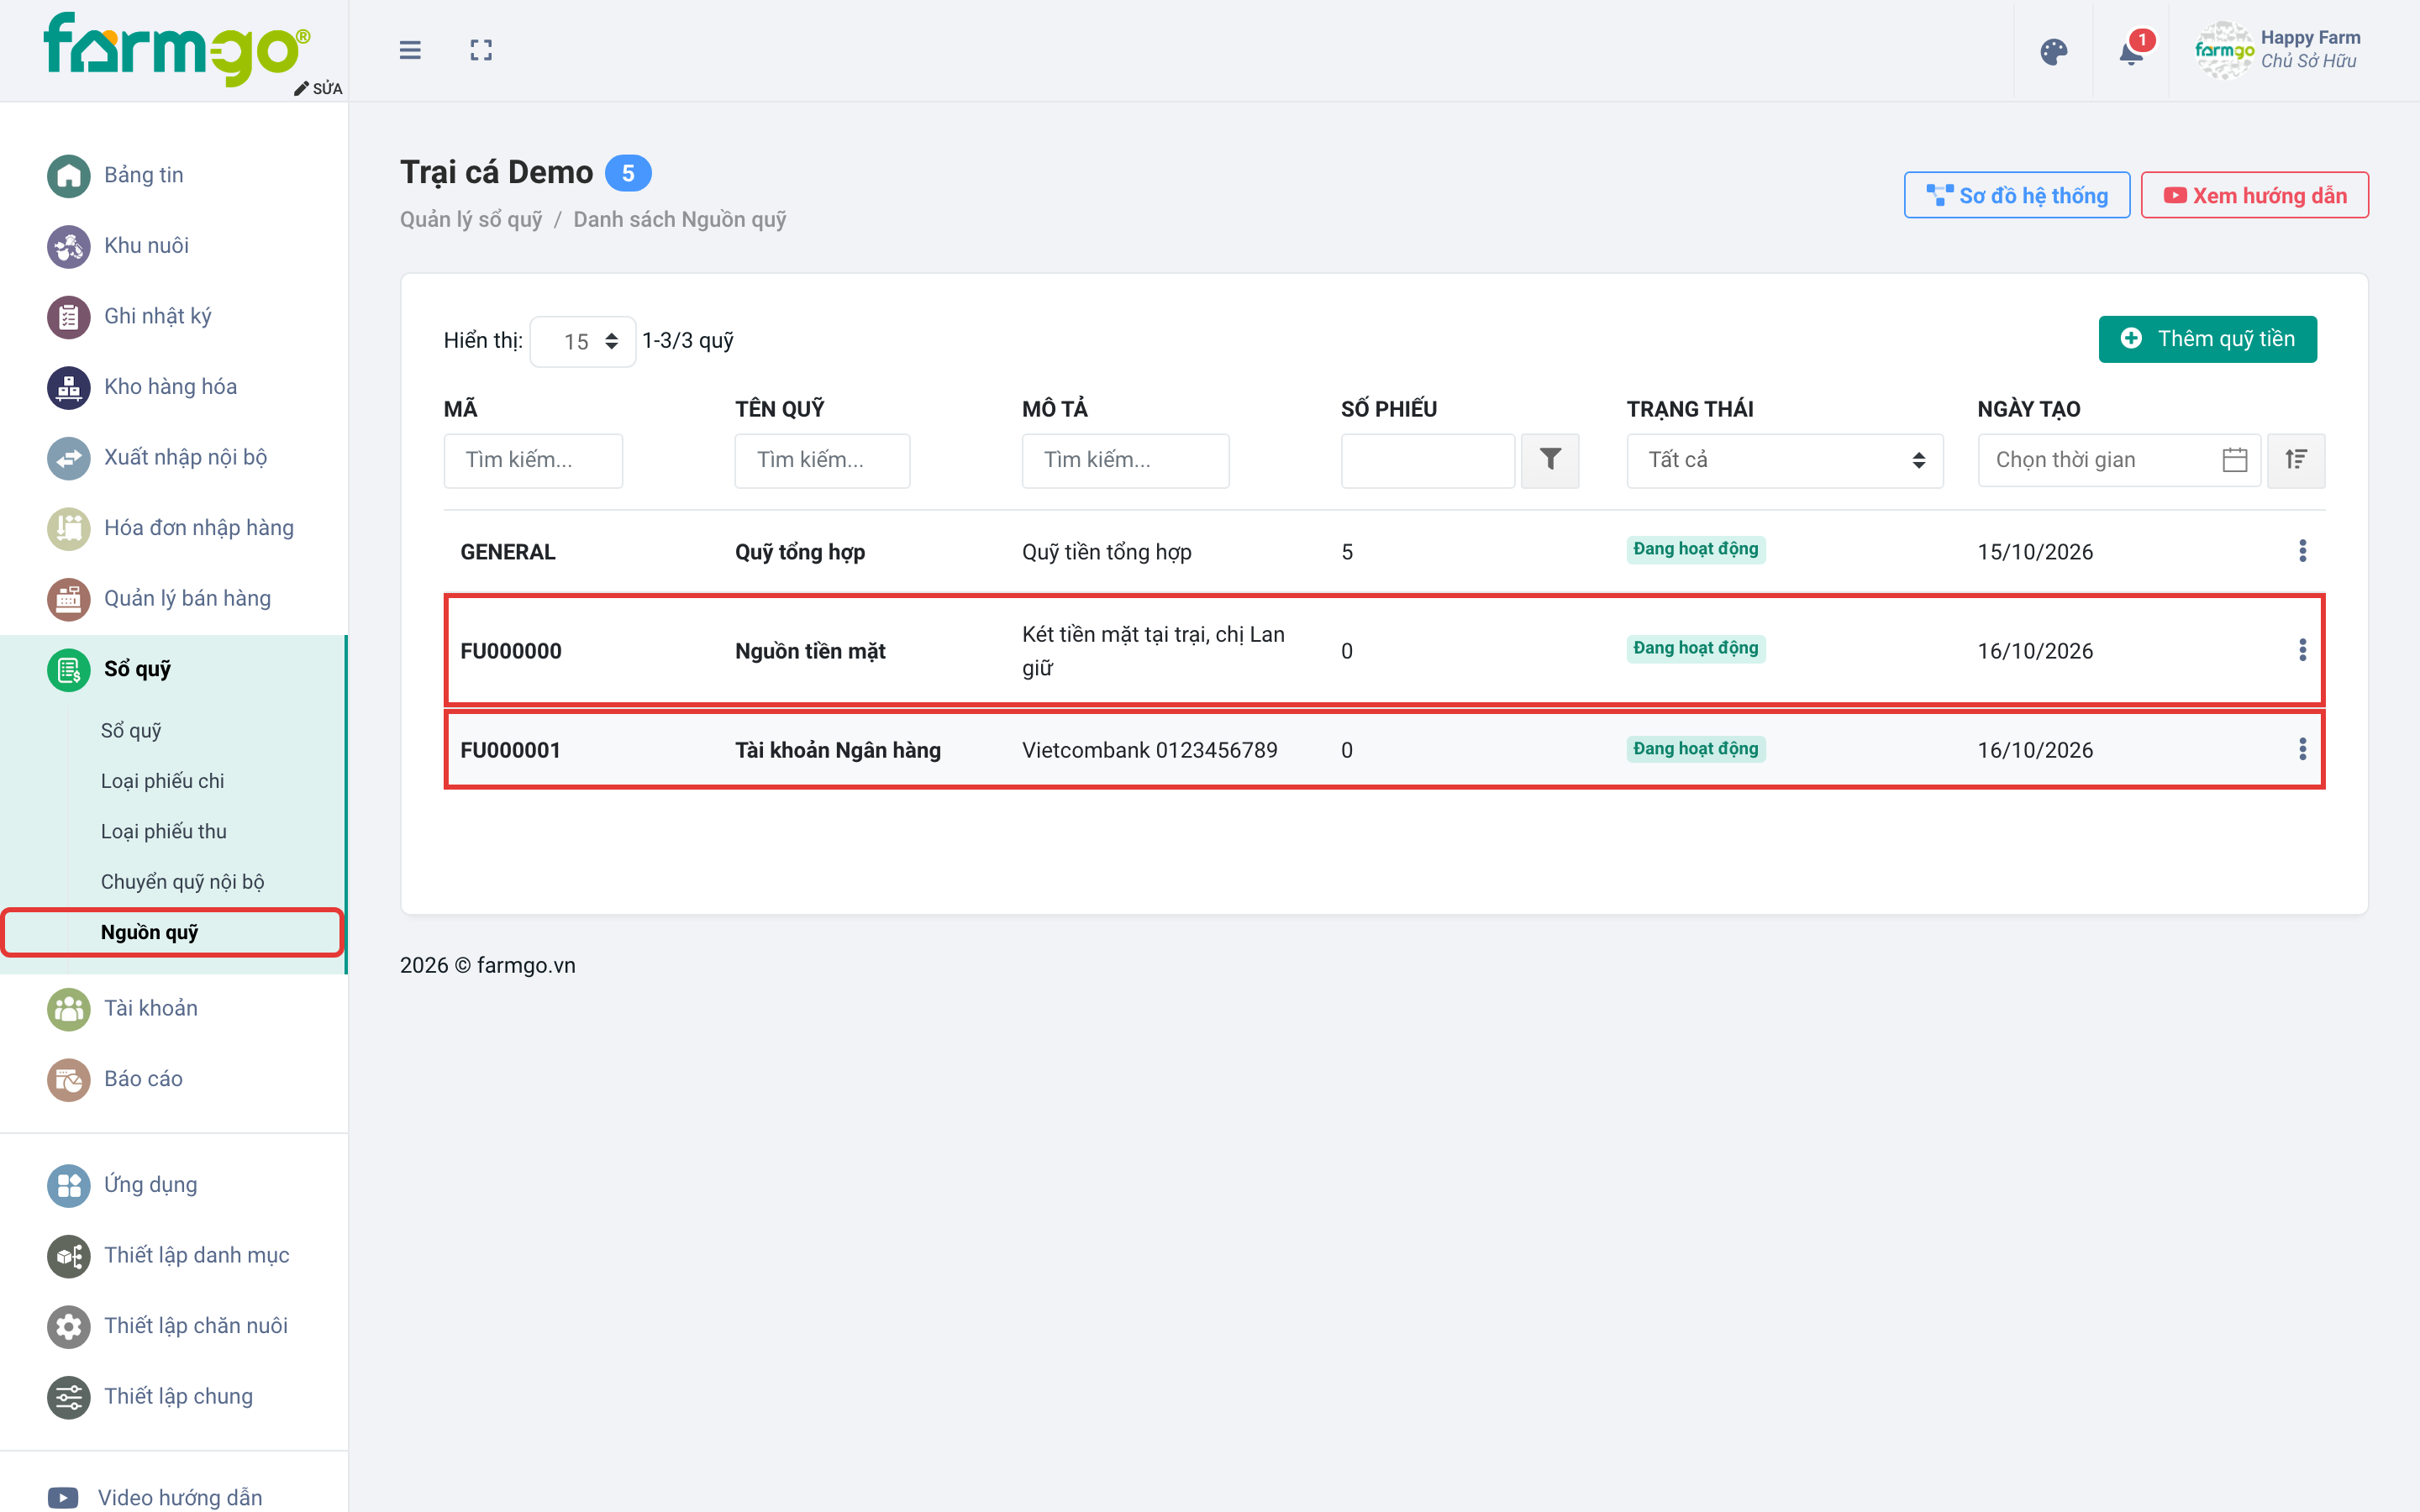The width and height of the screenshot is (2420, 1512).
Task: Click the Quản lý bán hàng register icon
Action: (x=69, y=599)
